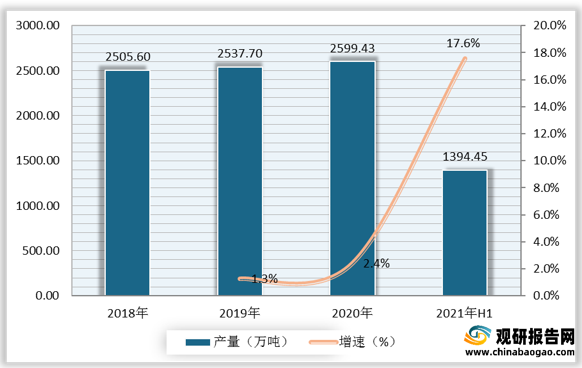Select the 2020年 bar
The height and width of the screenshot is (368, 582).
tap(353, 179)
